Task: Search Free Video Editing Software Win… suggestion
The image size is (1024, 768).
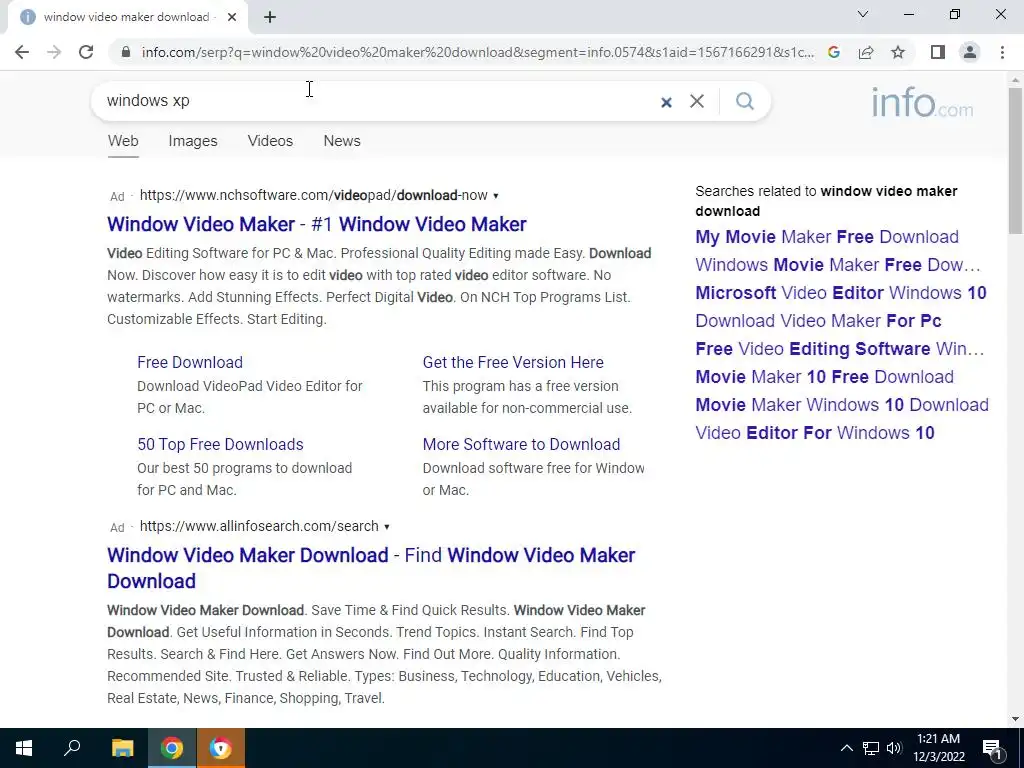Action: [840, 349]
